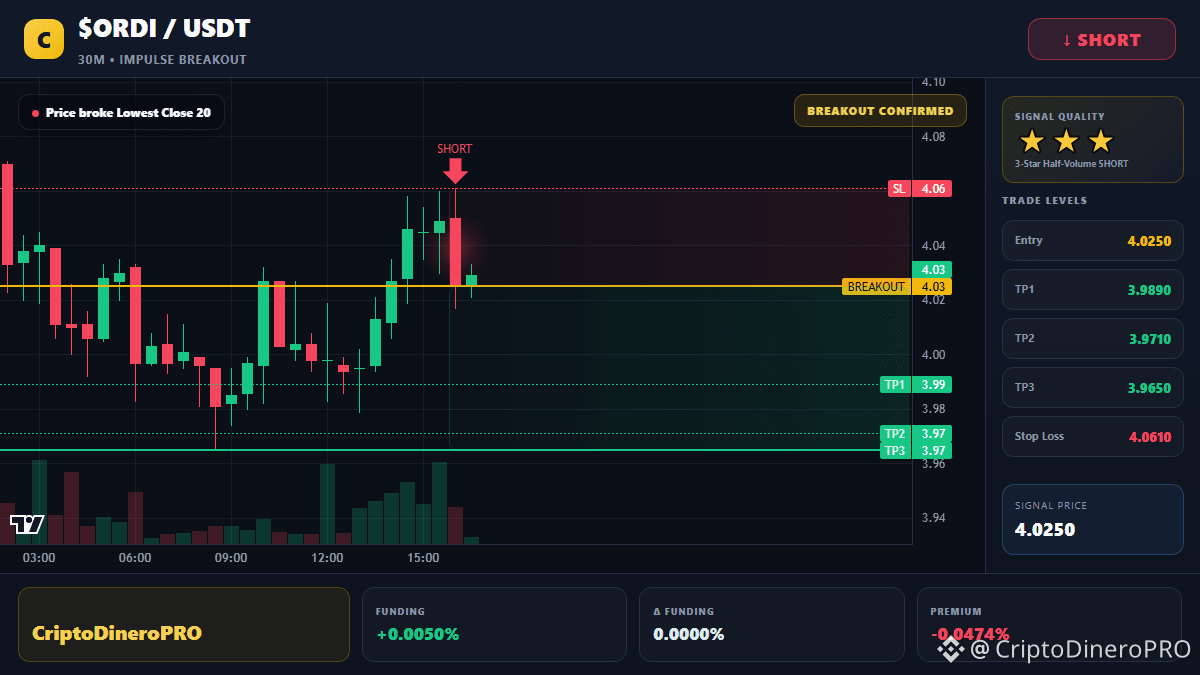The image size is (1200, 675).
Task: Click the BREAKOUT CONFIRMED badge
Action: (x=880, y=111)
